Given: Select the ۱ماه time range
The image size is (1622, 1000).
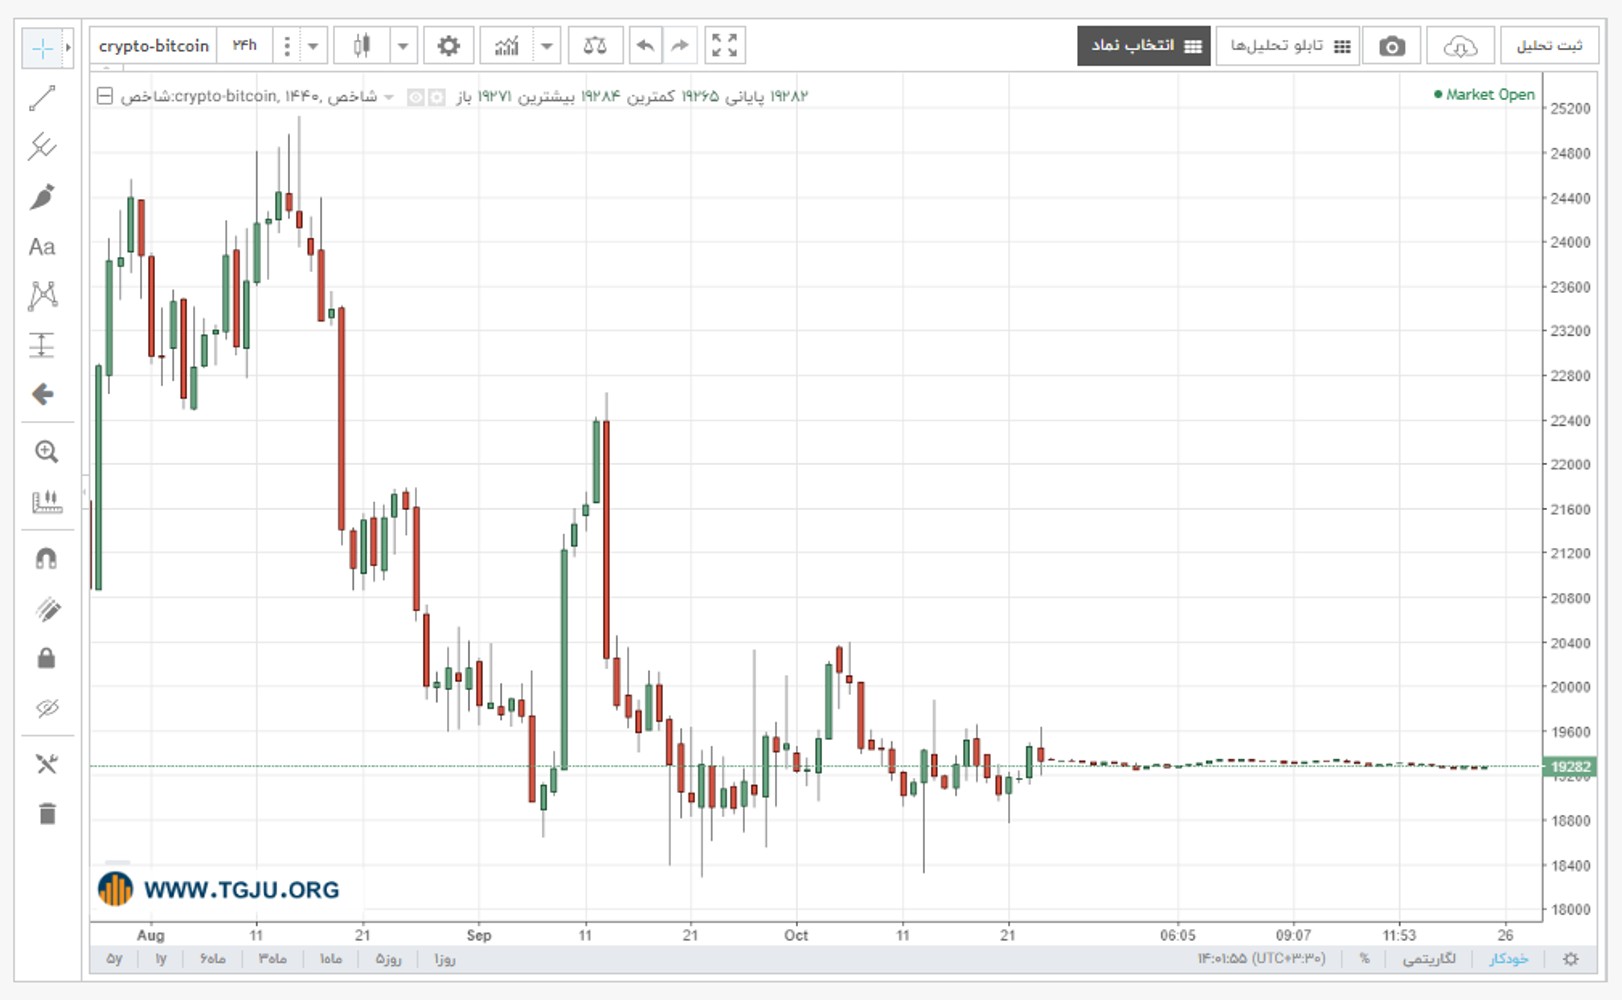Looking at the screenshot, I should point(331,959).
